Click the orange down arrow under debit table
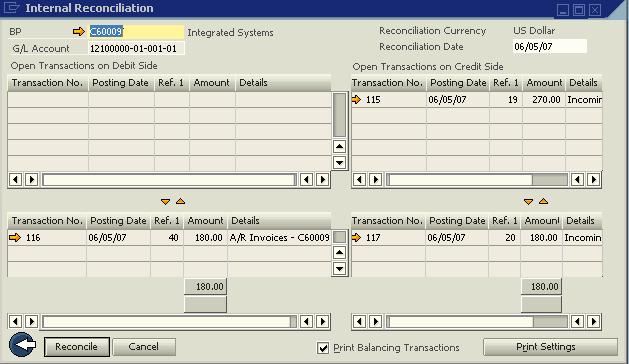Screen dimensions: 629x364 (x=165, y=201)
